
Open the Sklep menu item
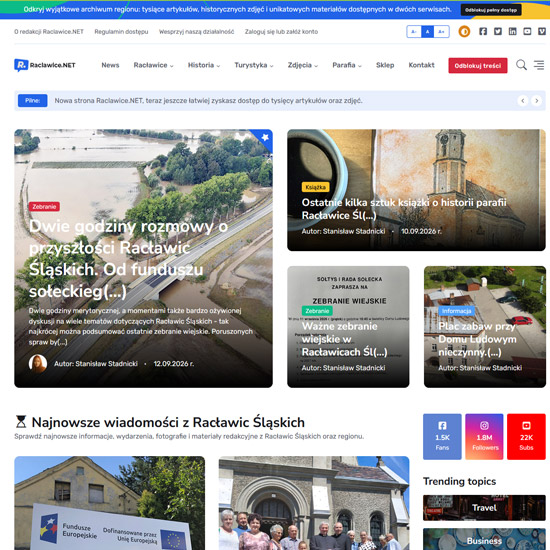pyautogui.click(x=385, y=65)
